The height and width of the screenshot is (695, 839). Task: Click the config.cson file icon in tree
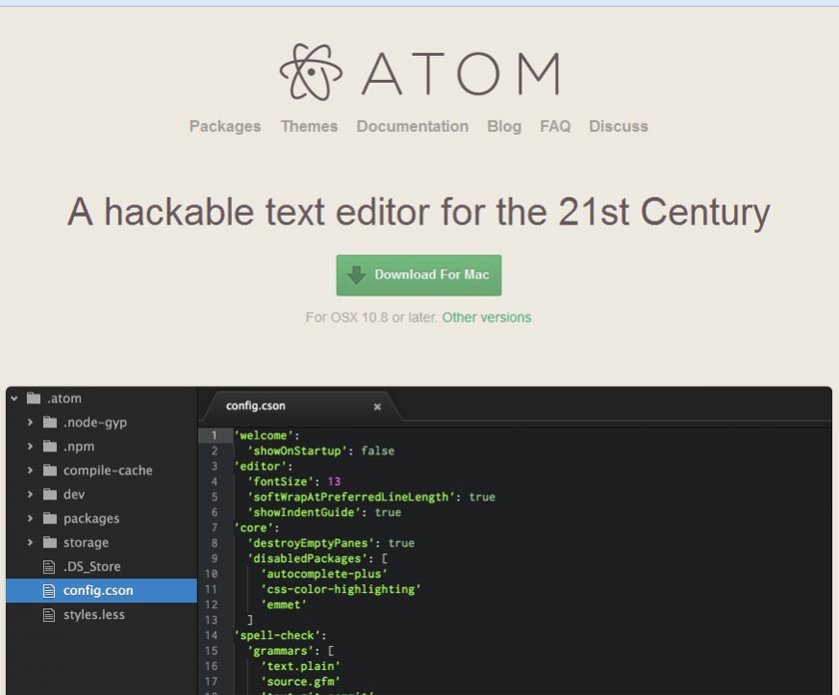tap(49, 591)
